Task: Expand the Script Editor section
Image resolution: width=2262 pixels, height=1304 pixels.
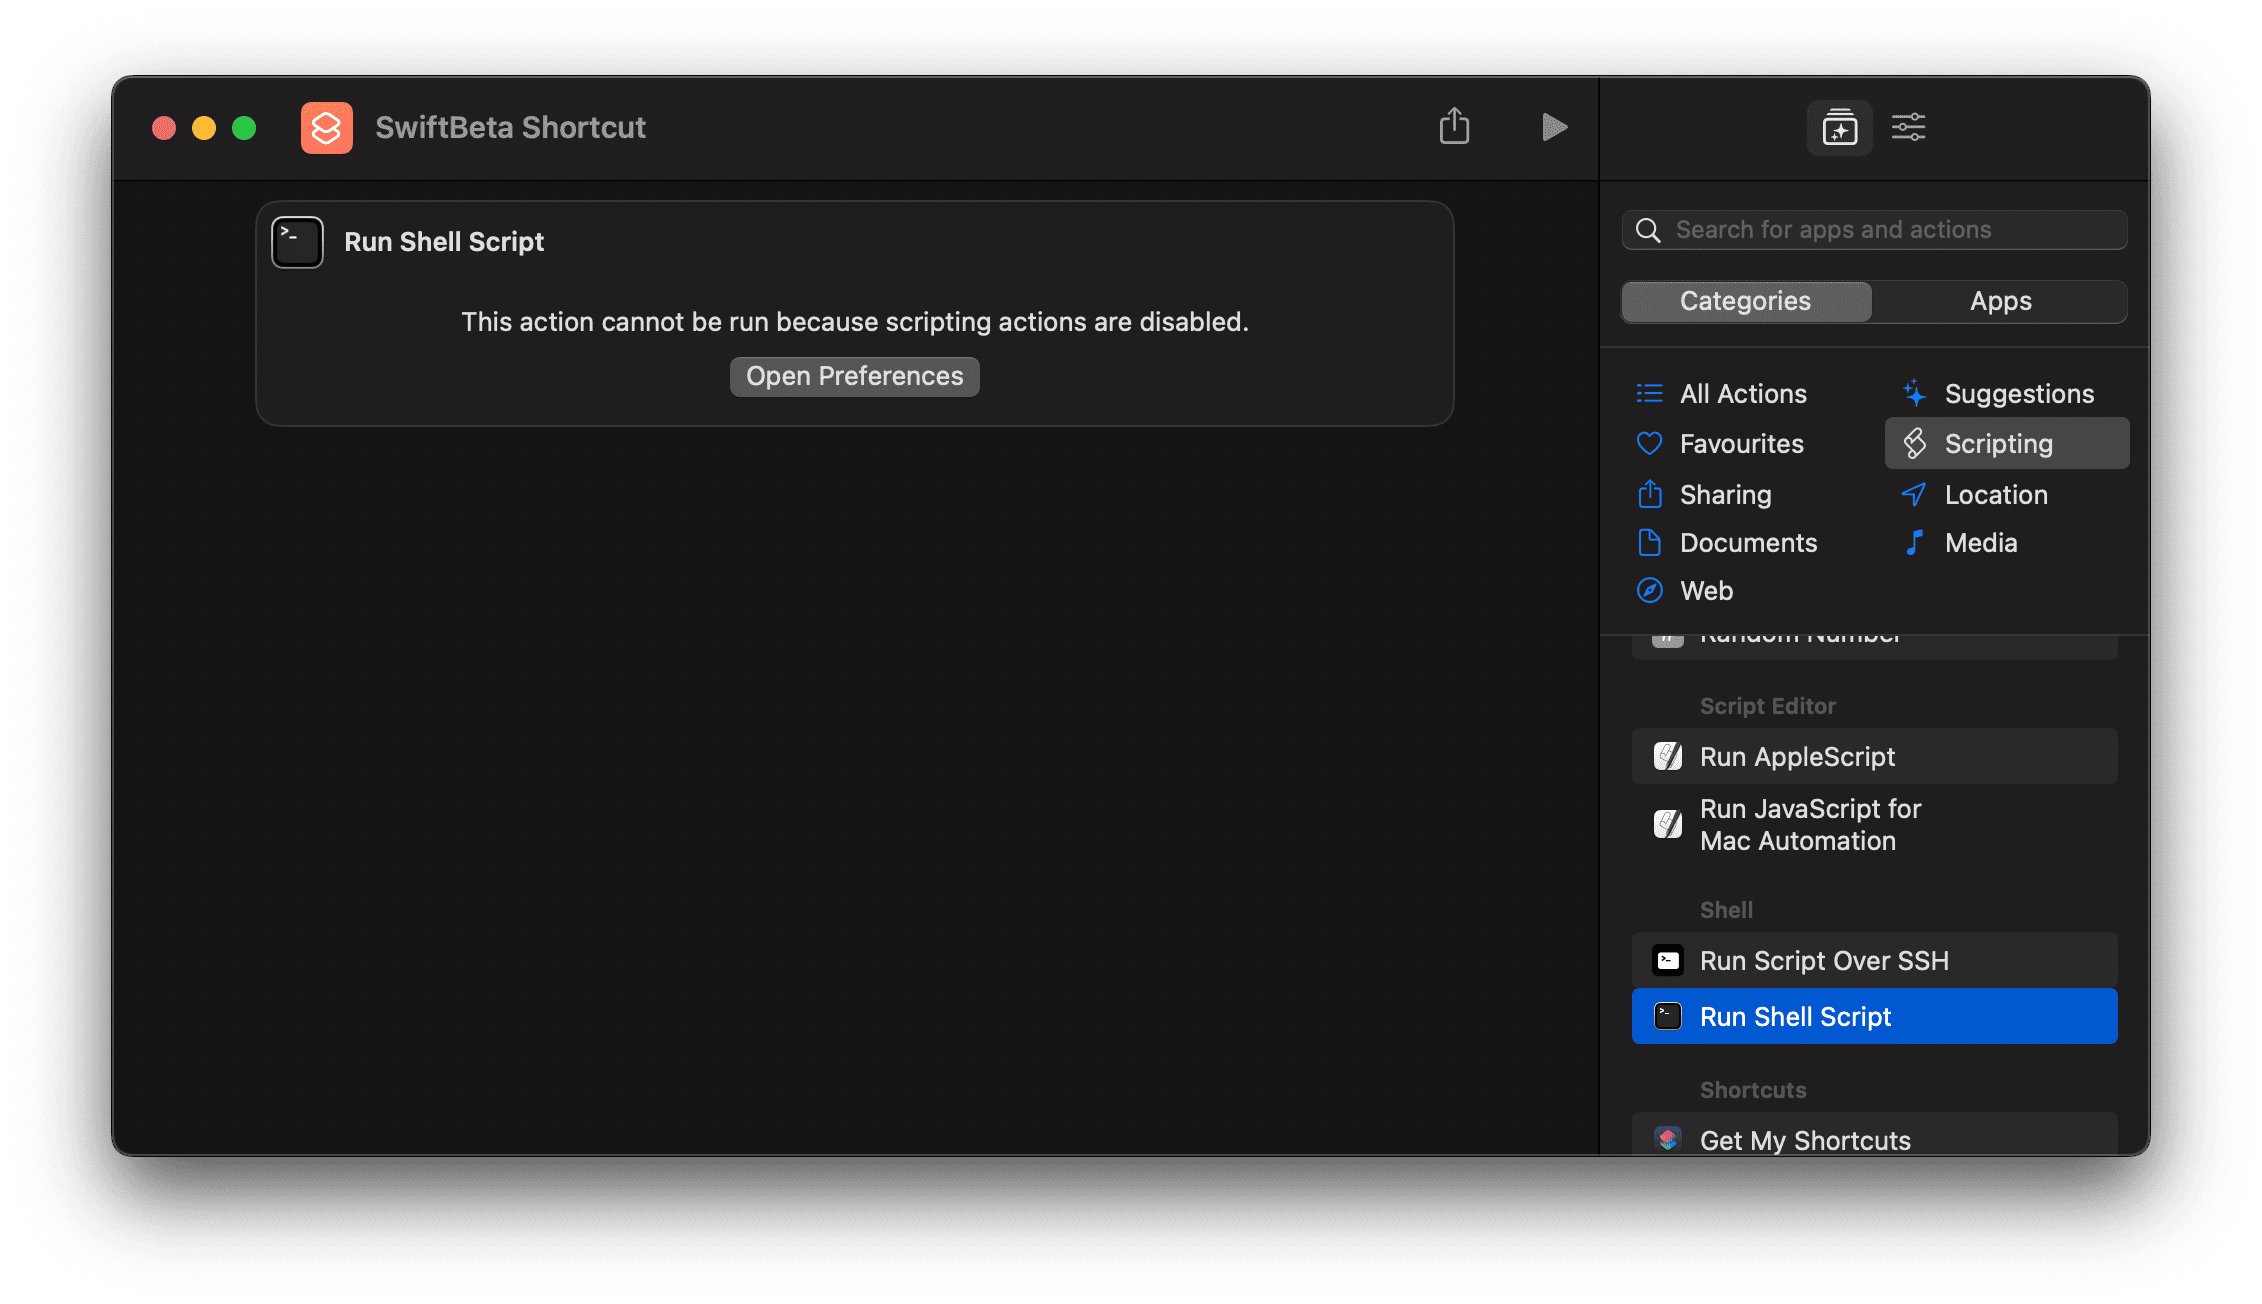Action: coord(1770,703)
